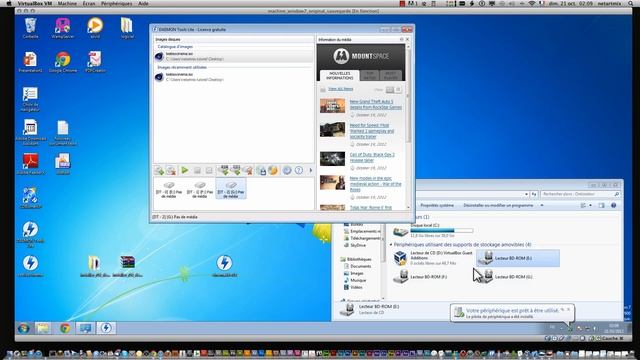
Task: Click the Grand Theft Auto news thumbnail
Action: pyautogui.click(x=332, y=106)
